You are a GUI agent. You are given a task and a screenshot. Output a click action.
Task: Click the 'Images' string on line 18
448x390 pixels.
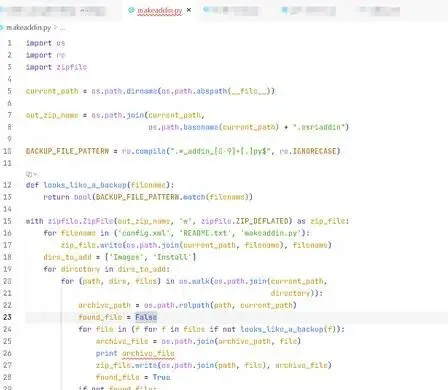pyautogui.click(x=127, y=257)
